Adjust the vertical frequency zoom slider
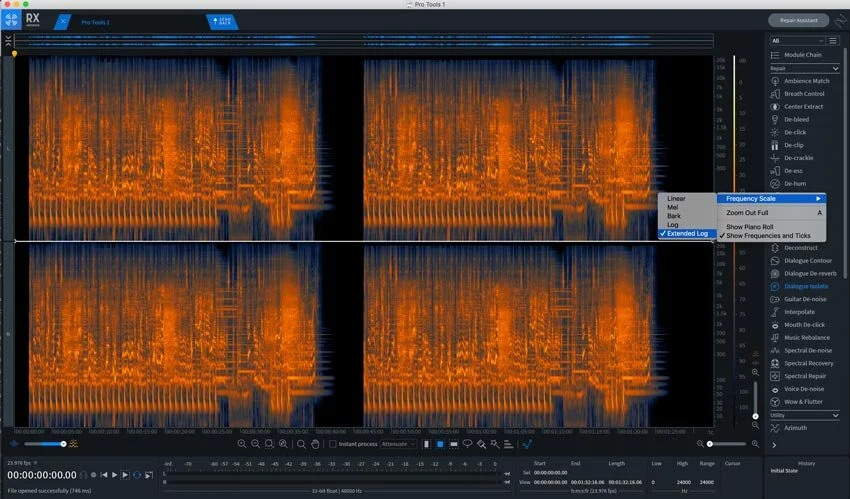Image resolution: width=850 pixels, height=499 pixels. pyautogui.click(x=755, y=400)
